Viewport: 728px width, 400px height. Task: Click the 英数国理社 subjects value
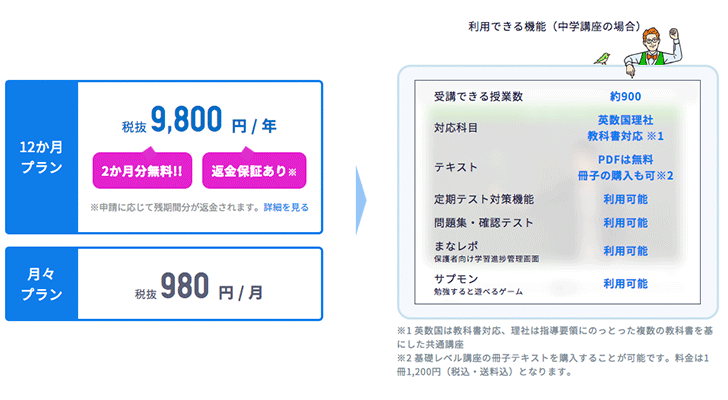click(x=625, y=120)
